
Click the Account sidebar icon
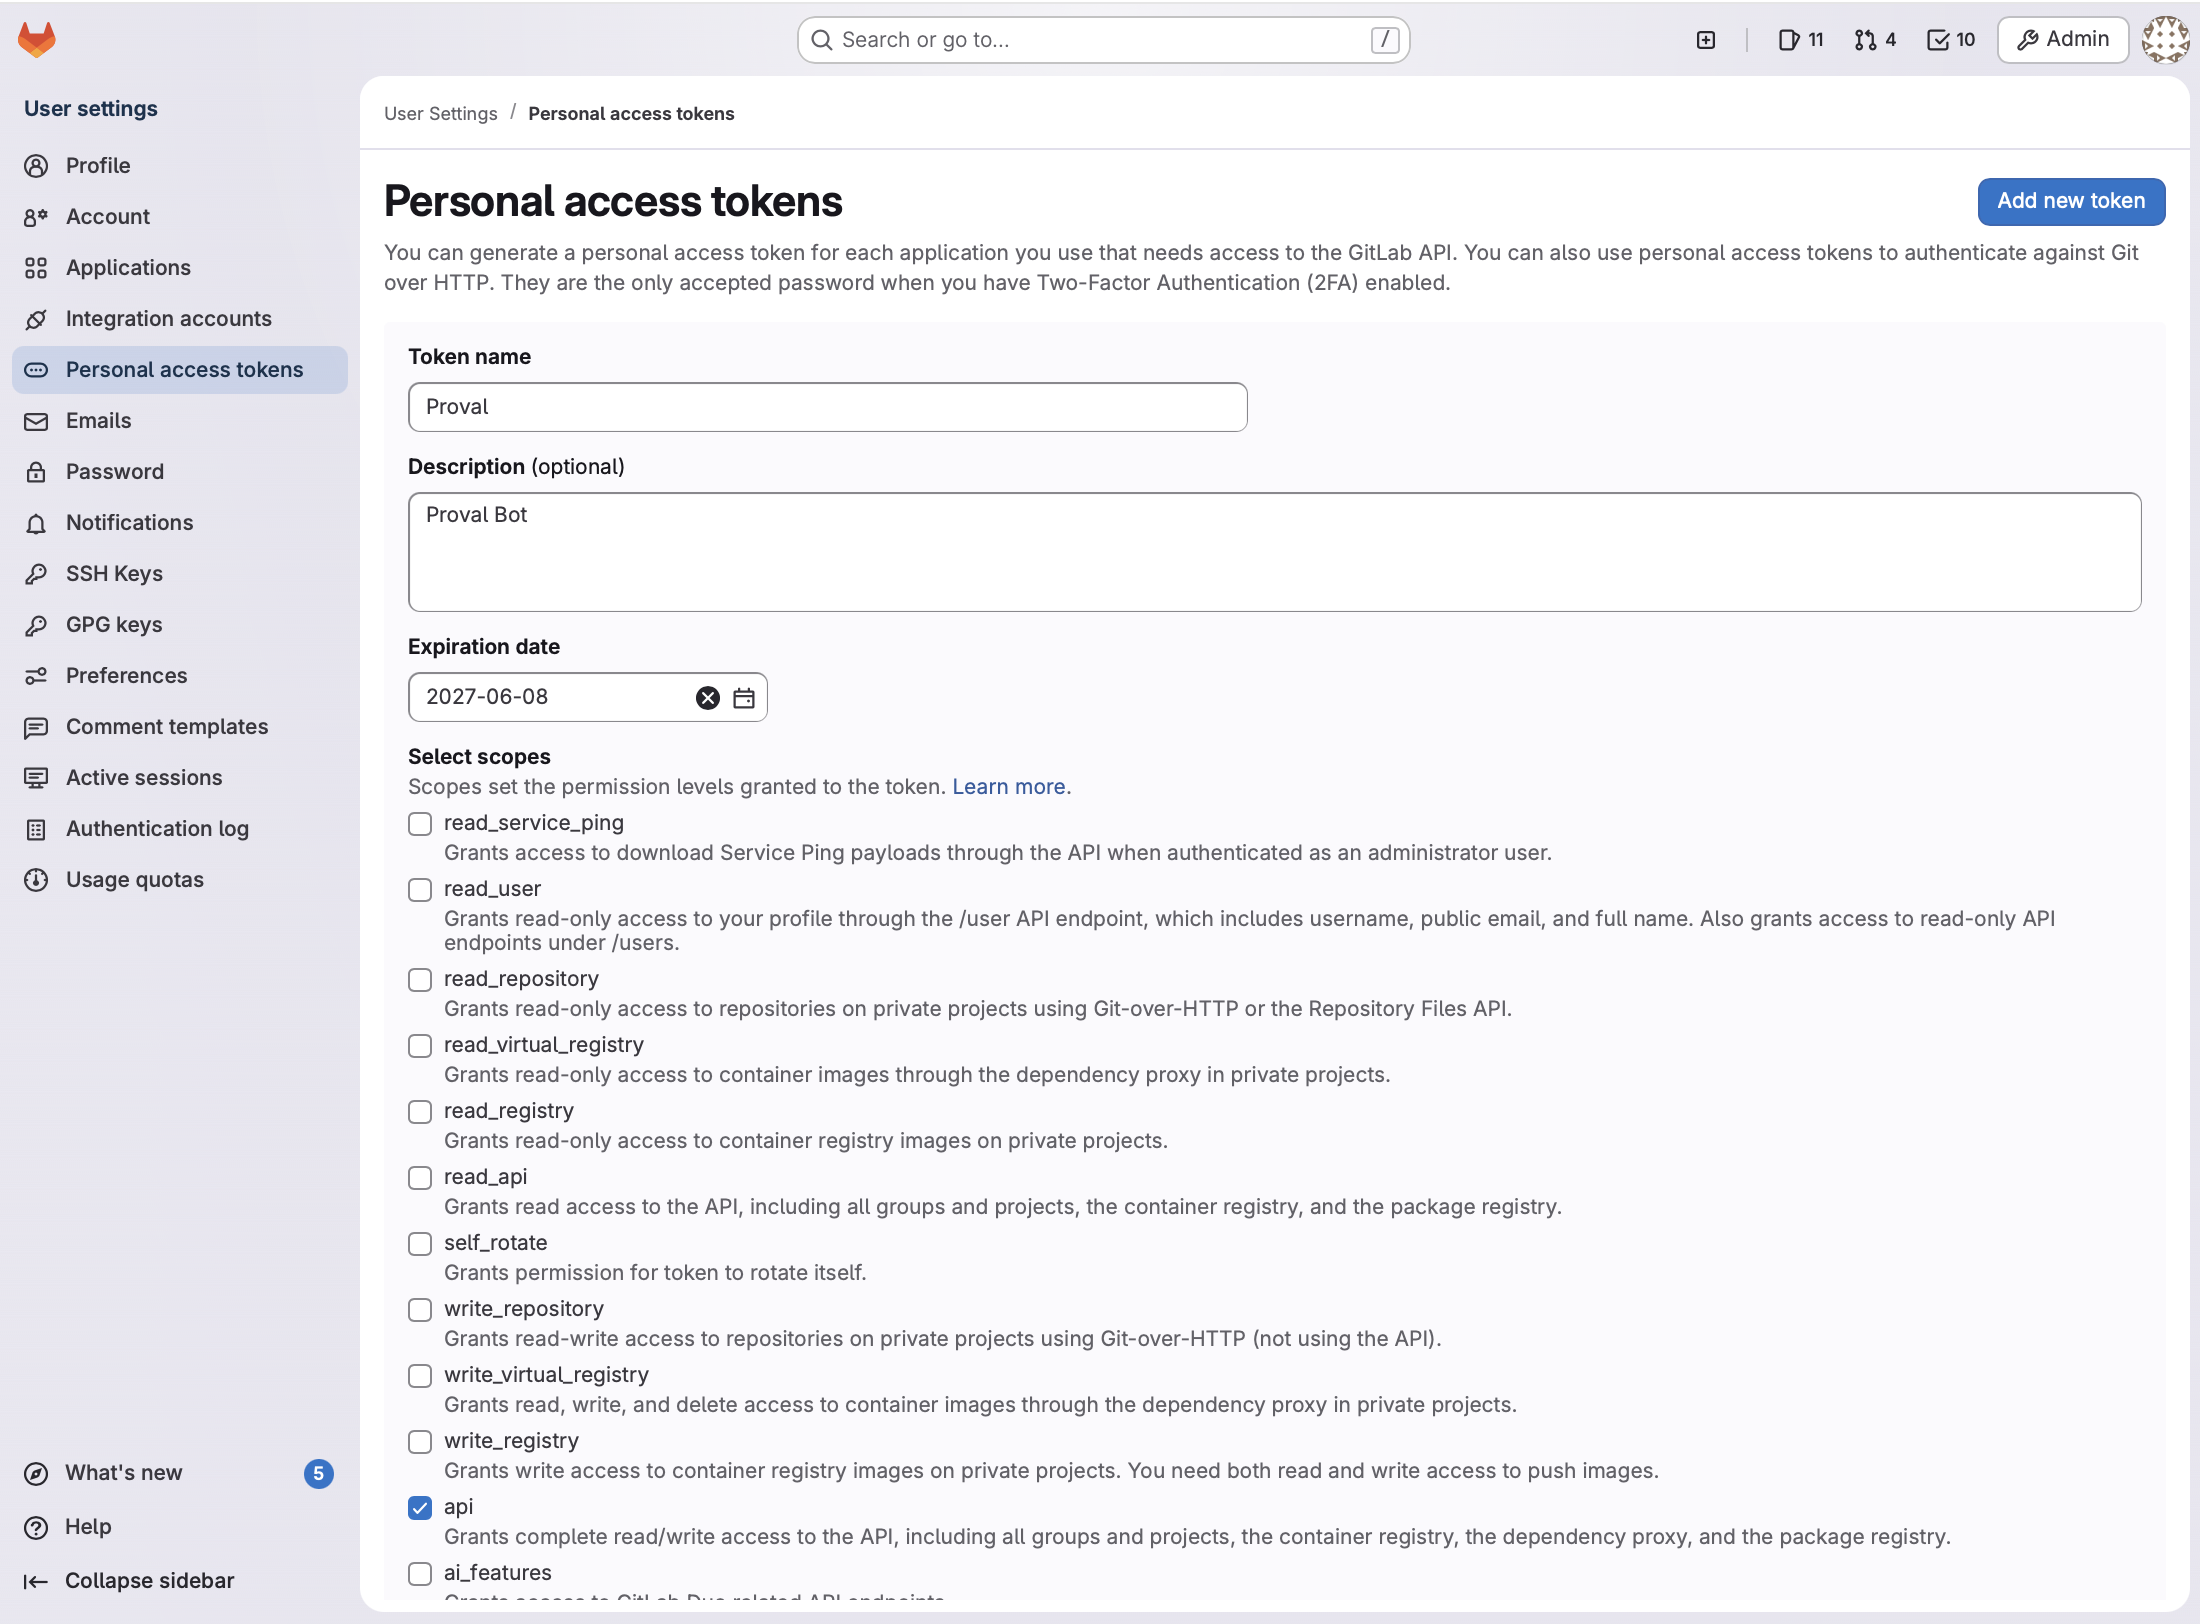[36, 217]
